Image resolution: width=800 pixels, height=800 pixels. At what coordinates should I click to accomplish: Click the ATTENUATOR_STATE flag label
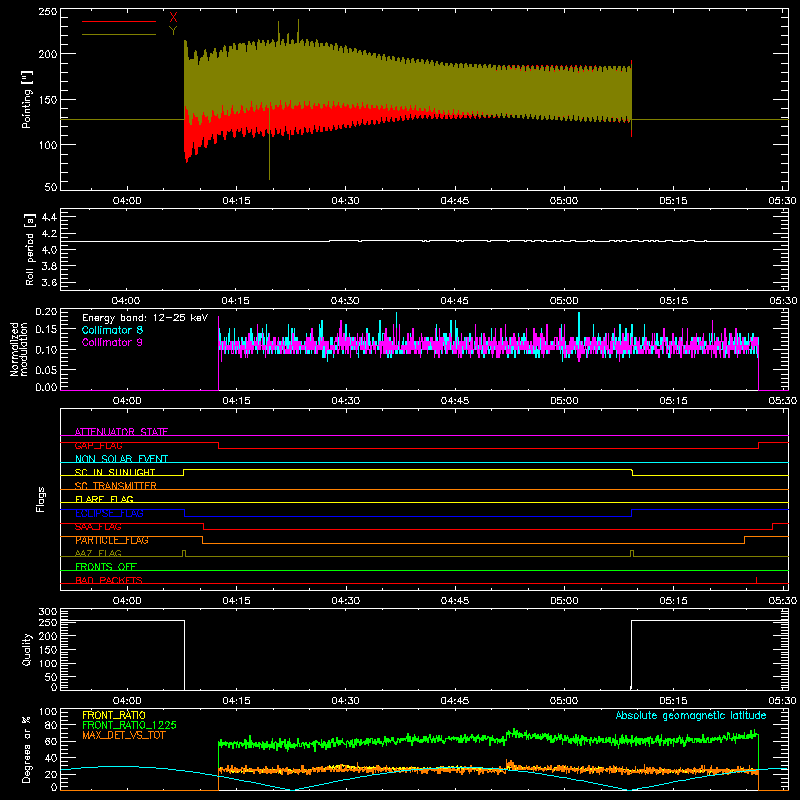[121, 432]
